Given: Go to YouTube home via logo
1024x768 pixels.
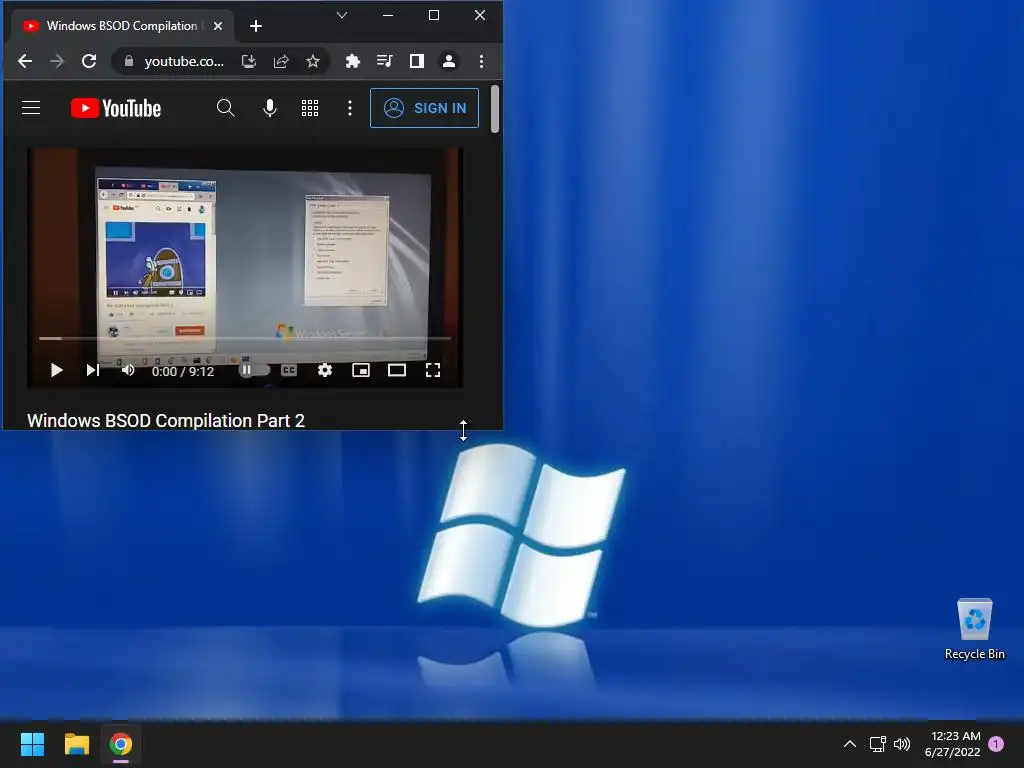Looking at the screenshot, I should pyautogui.click(x=116, y=108).
